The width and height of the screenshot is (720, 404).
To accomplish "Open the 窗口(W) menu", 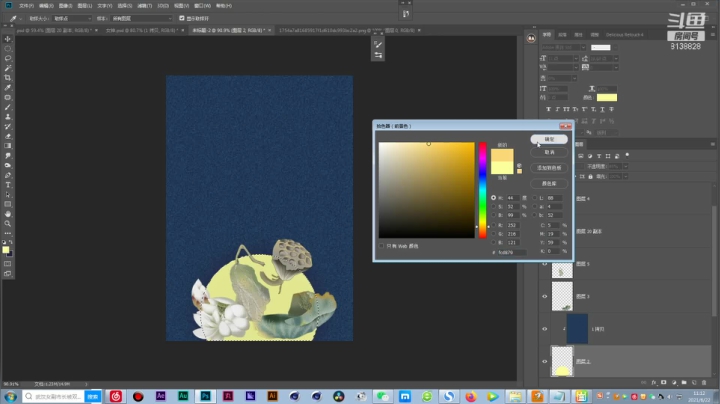I will (x=202, y=6).
